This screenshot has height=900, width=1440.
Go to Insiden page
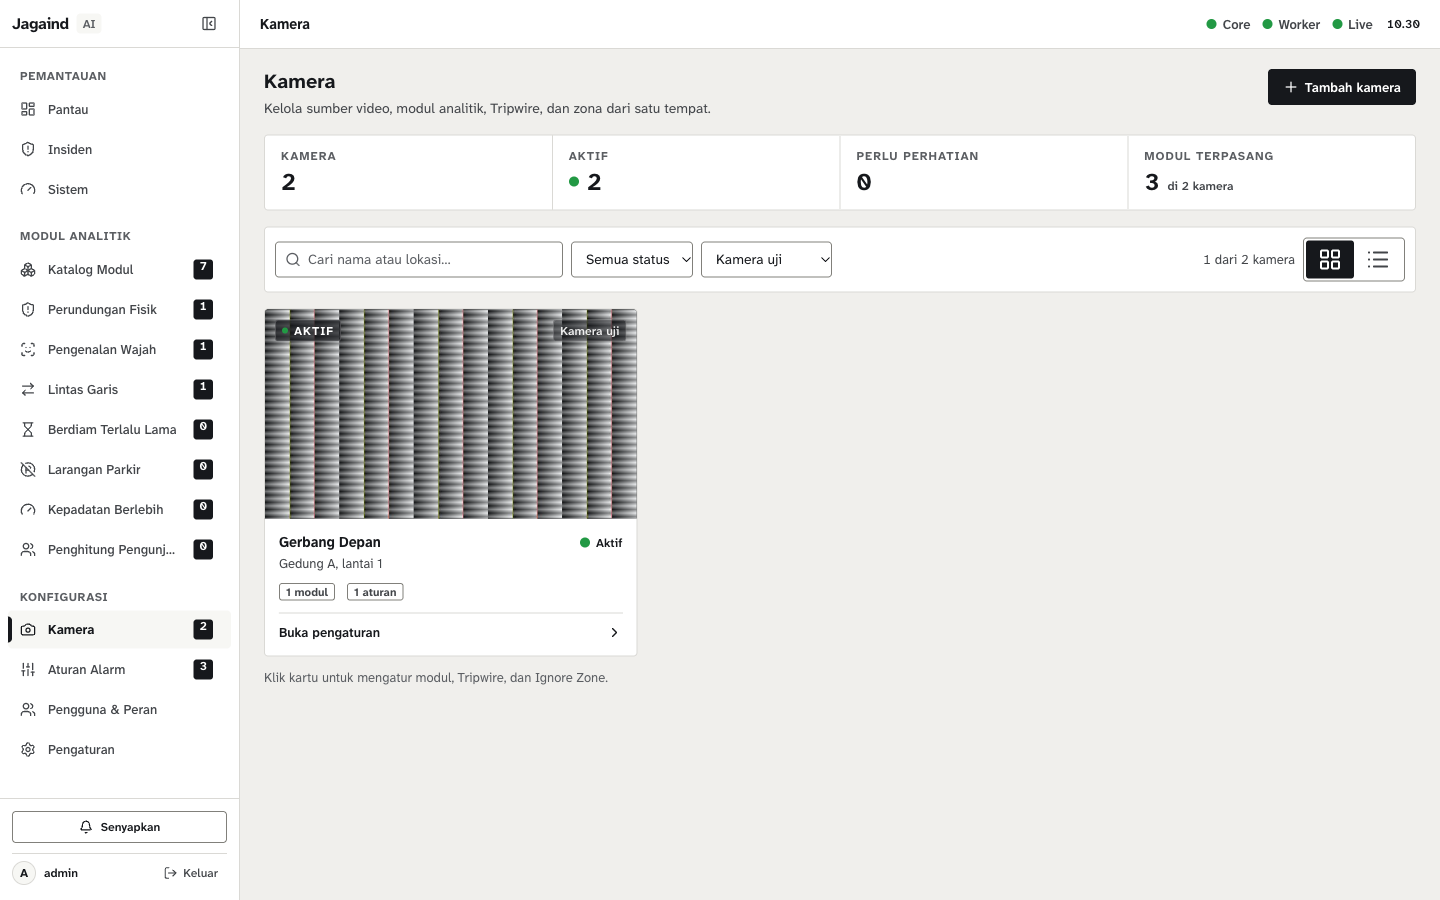pyautogui.click(x=119, y=149)
